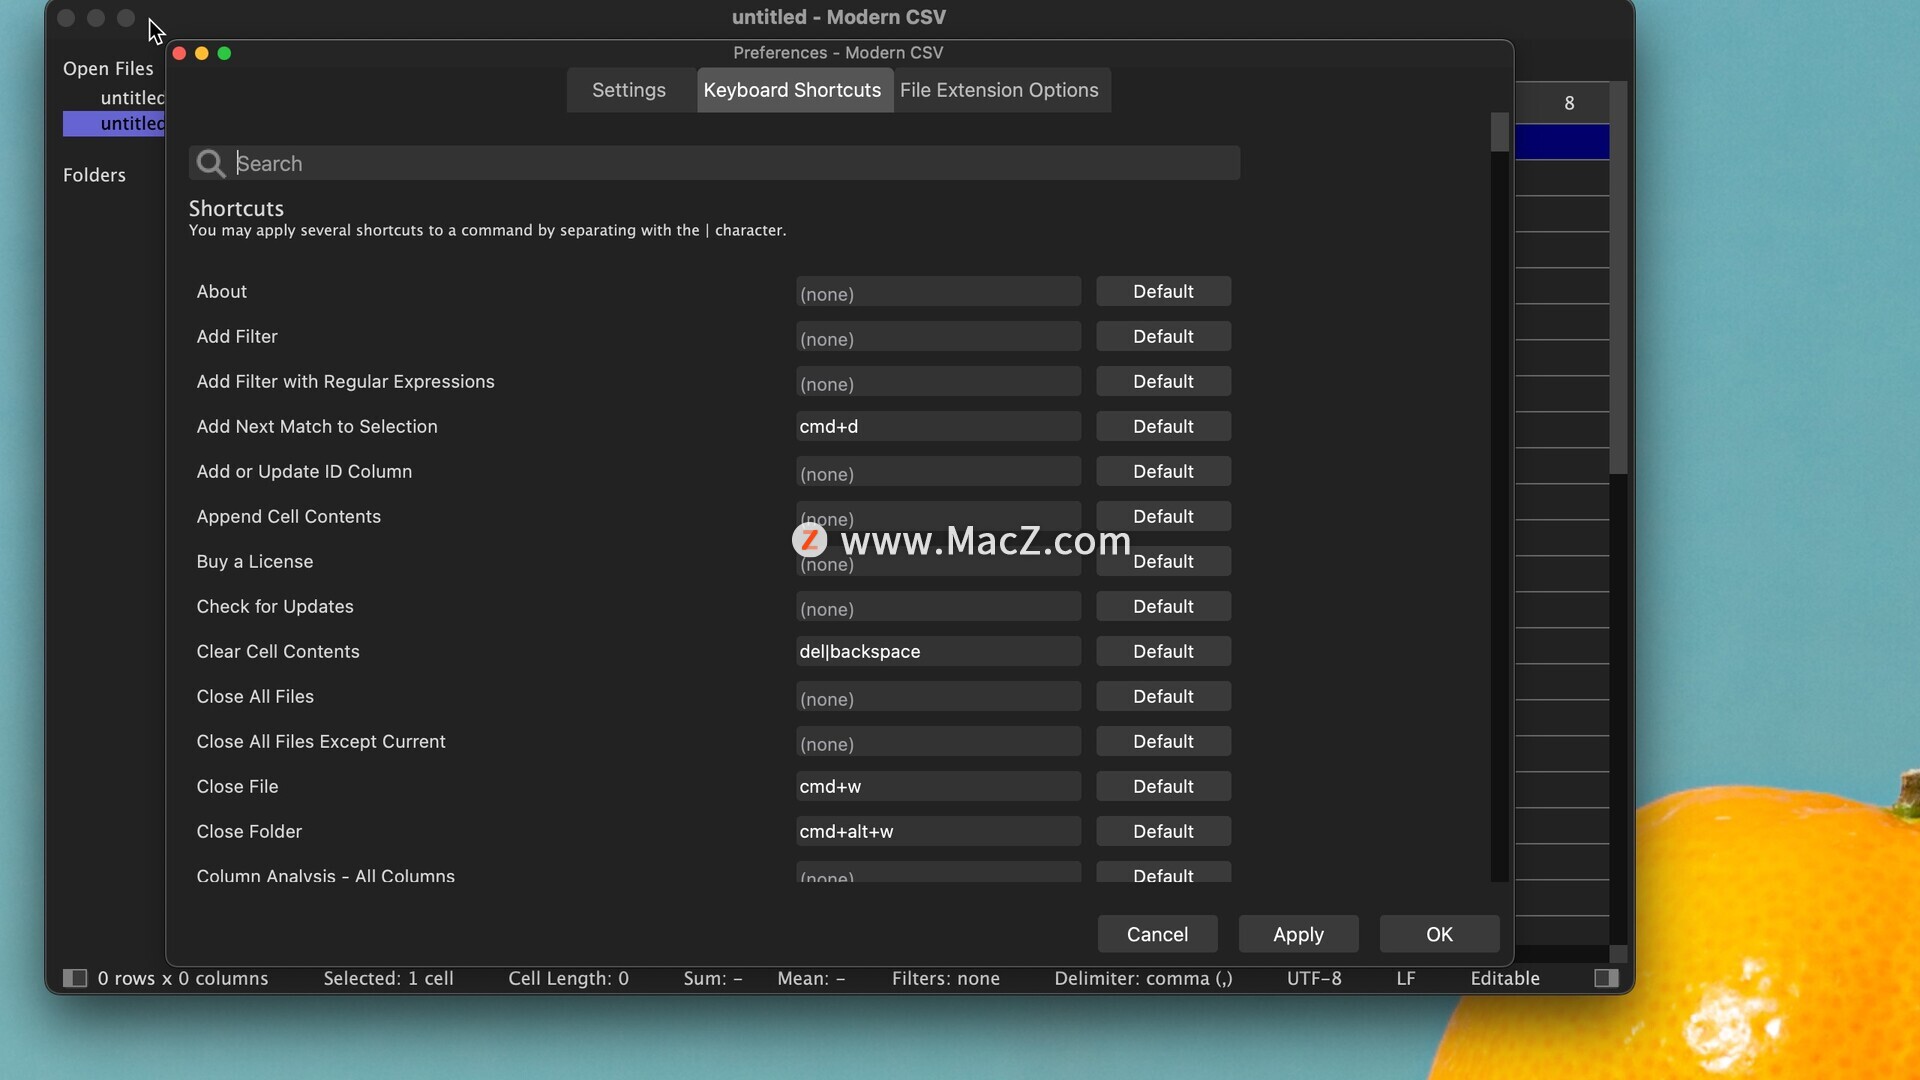Click Editable status in status bar
This screenshot has height=1080, width=1920.
coord(1505,978)
